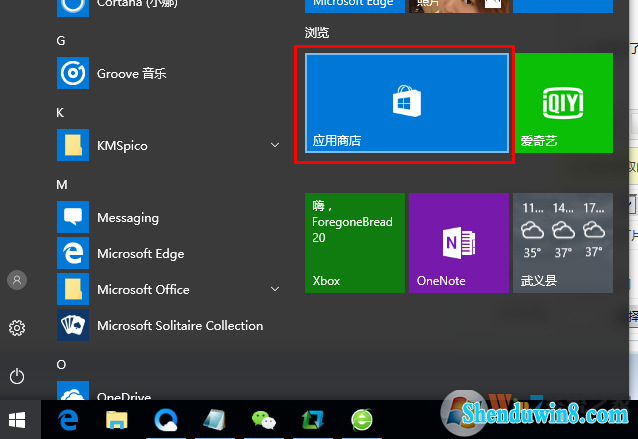Open the green 360 browser on taskbar
This screenshot has width=638, height=439.
point(362,420)
